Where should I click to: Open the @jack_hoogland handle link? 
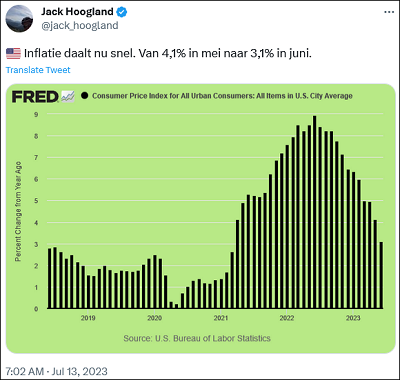pyautogui.click(x=80, y=26)
